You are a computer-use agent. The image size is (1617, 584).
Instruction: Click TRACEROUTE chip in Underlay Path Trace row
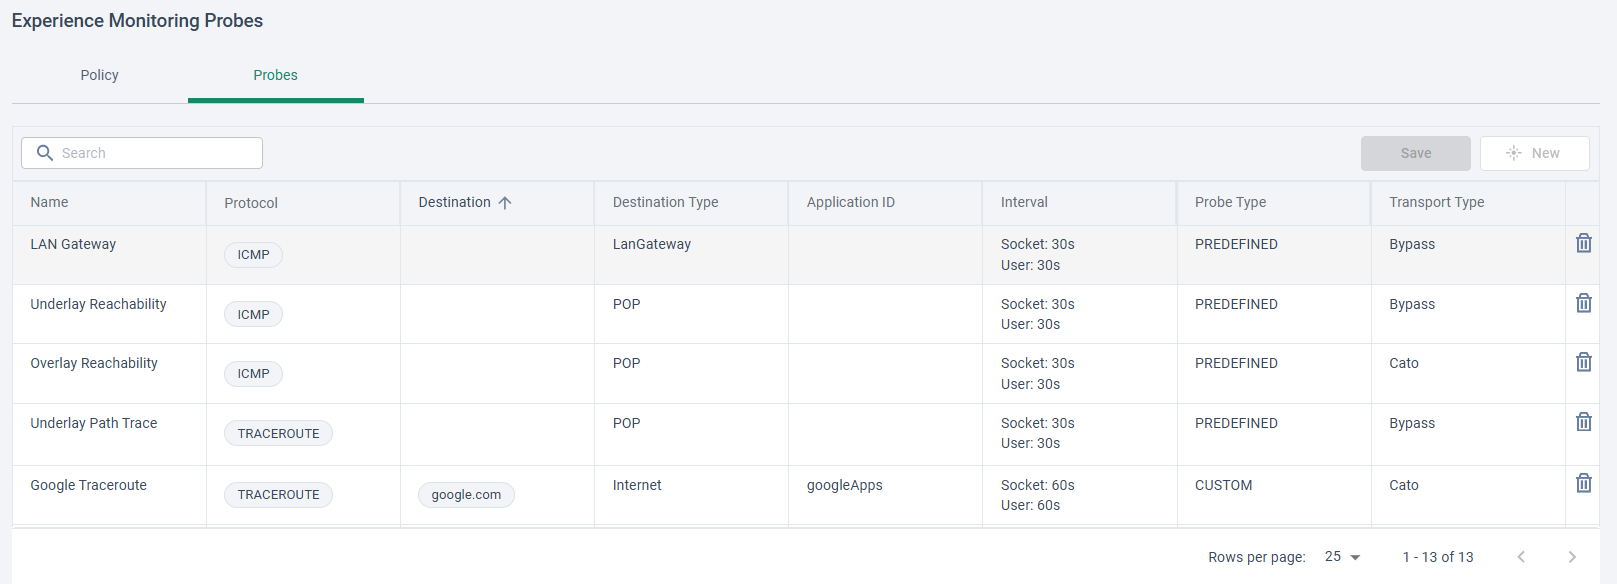pos(278,434)
